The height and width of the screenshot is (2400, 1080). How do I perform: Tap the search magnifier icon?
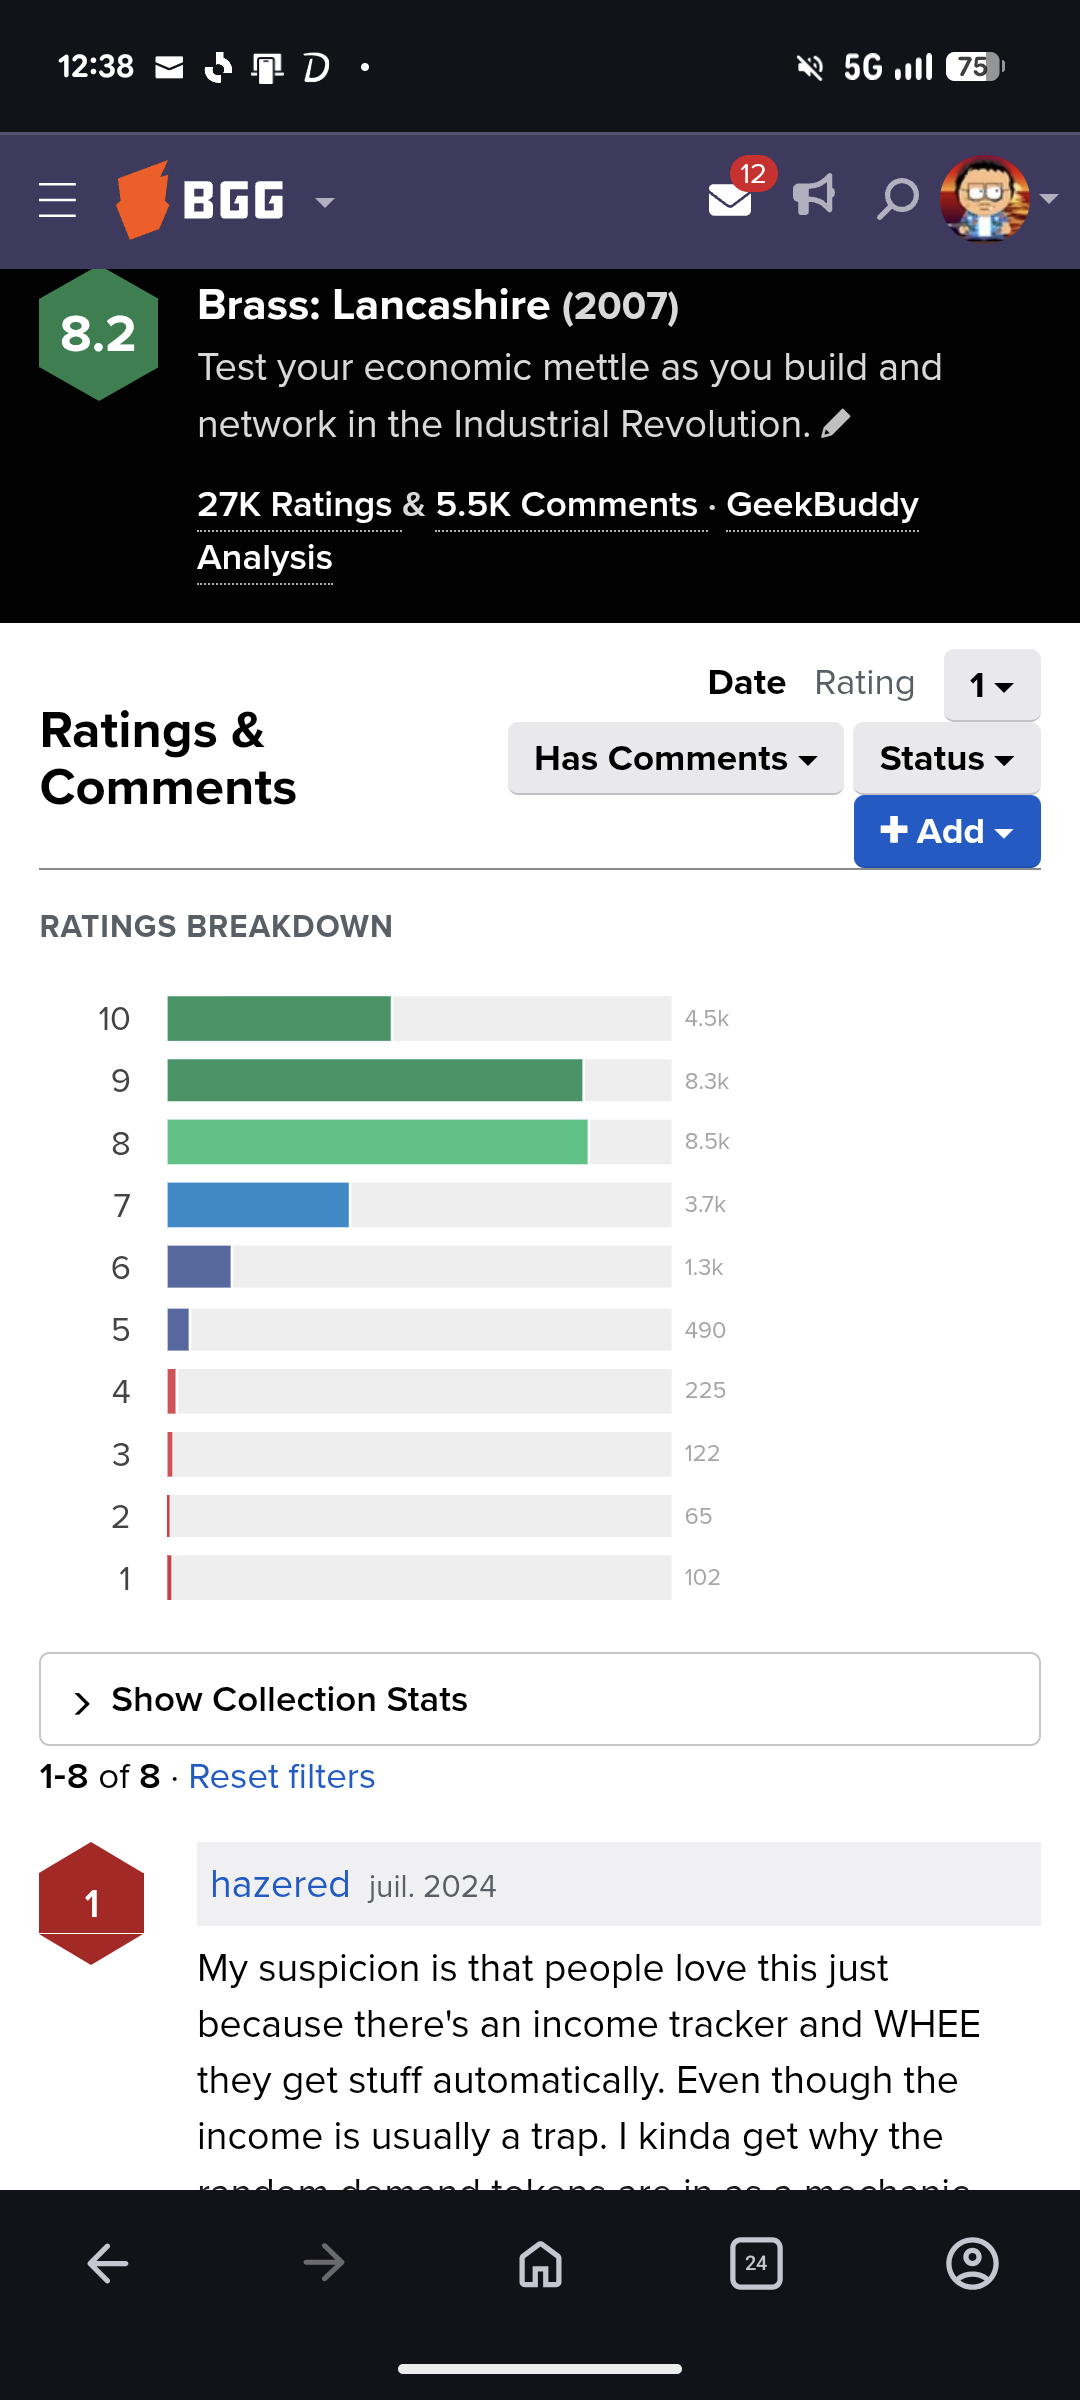[897, 198]
